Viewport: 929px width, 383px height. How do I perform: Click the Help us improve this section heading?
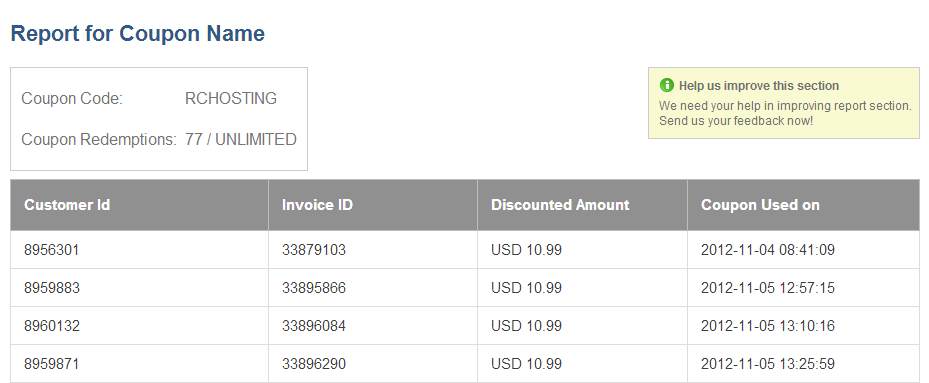point(759,85)
